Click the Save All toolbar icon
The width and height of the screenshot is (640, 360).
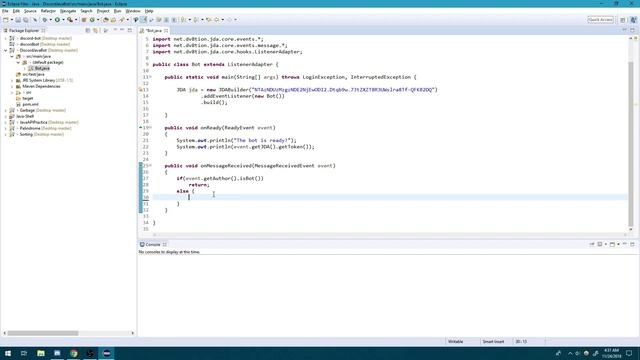point(25,20)
